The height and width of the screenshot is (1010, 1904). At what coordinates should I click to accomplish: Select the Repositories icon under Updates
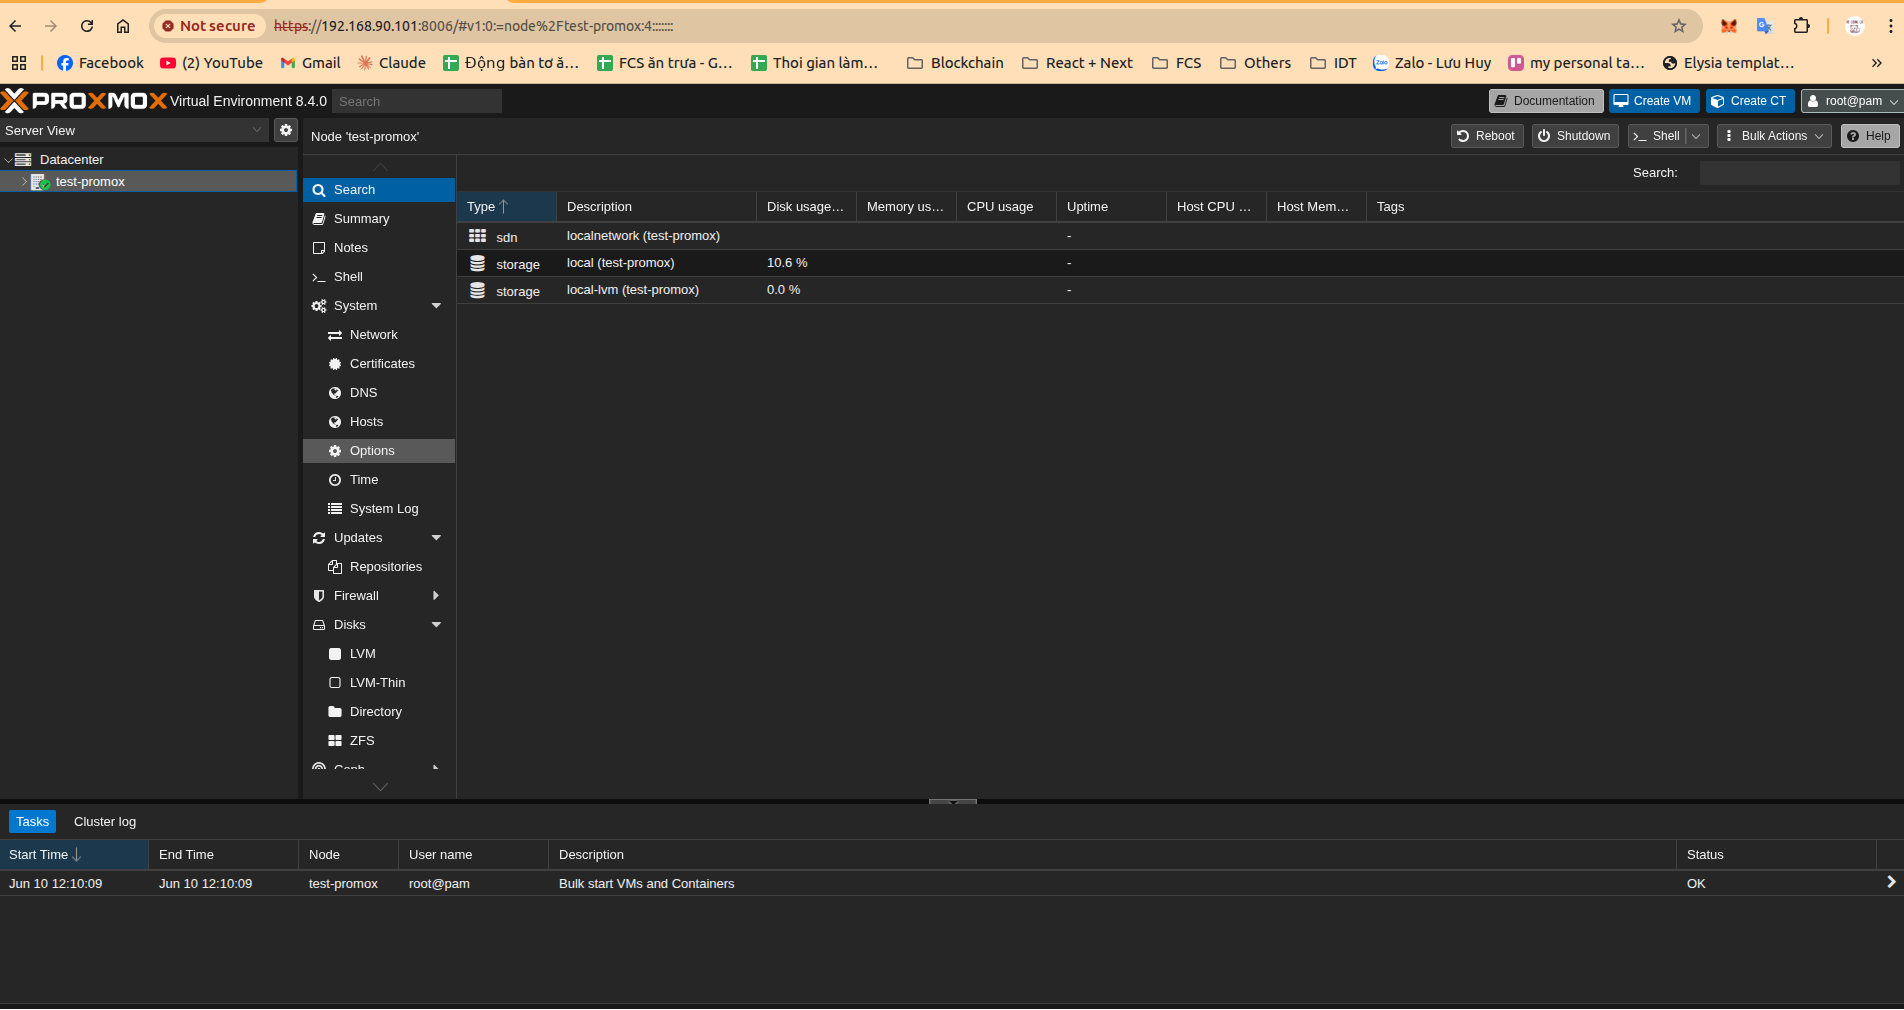coord(336,567)
